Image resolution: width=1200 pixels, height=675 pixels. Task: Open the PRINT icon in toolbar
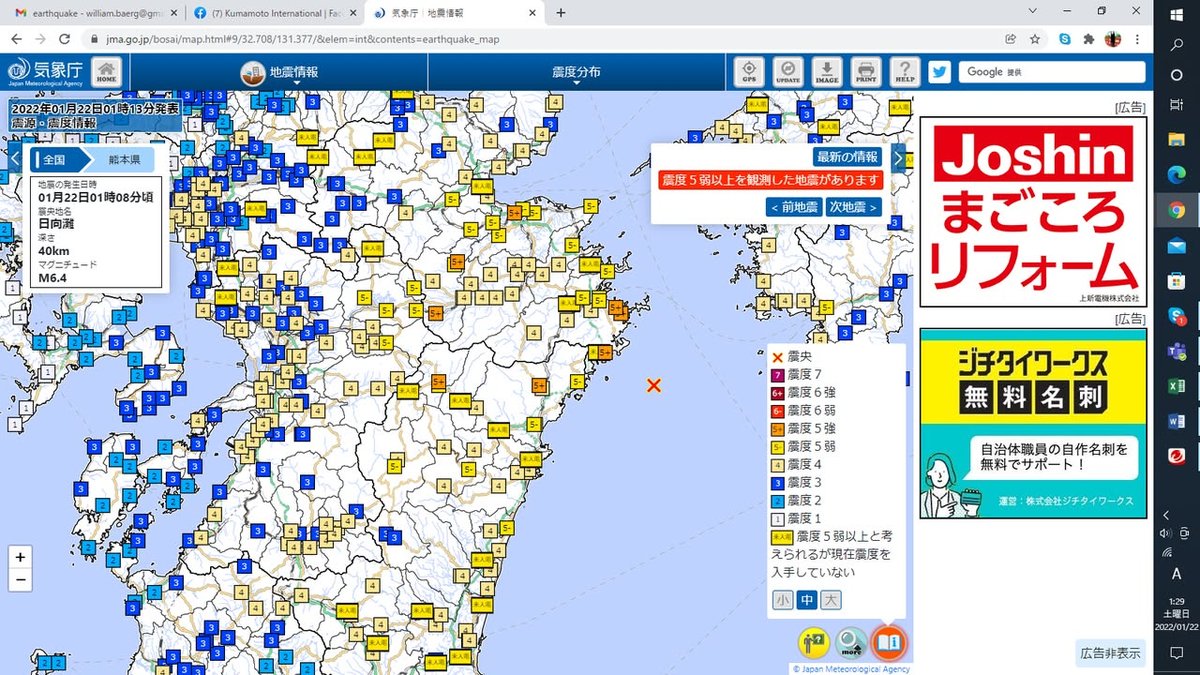pos(865,72)
